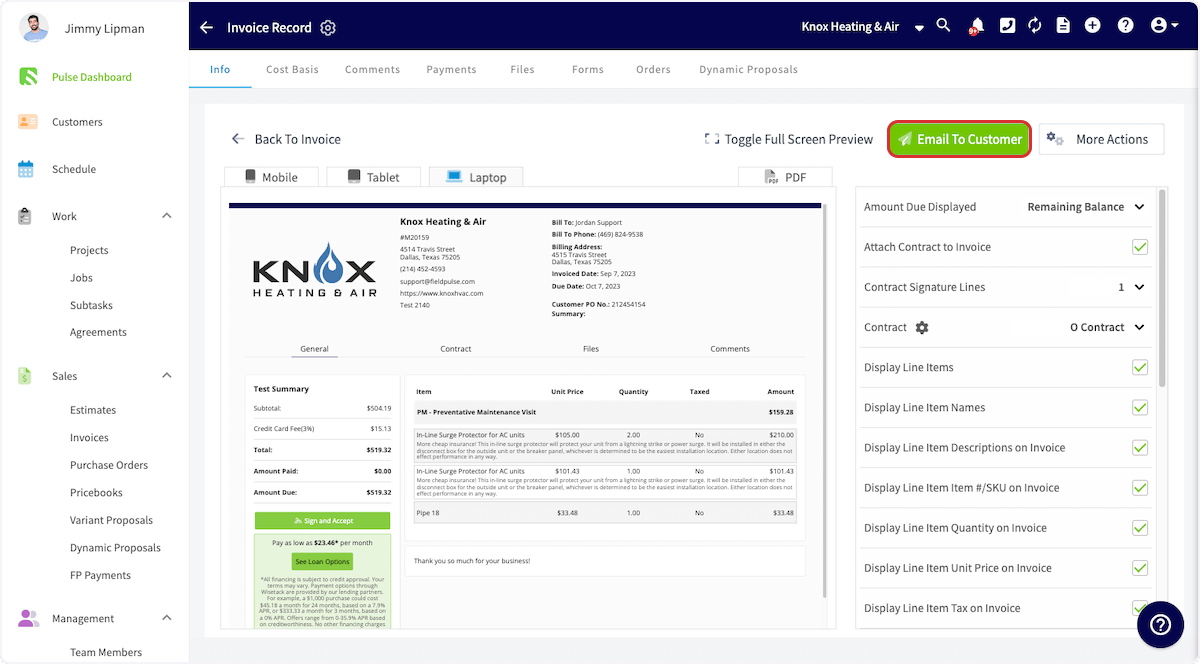Viewport: 1200px width, 664px height.
Task: Open Purchase Orders in sidebar
Action: (109, 465)
